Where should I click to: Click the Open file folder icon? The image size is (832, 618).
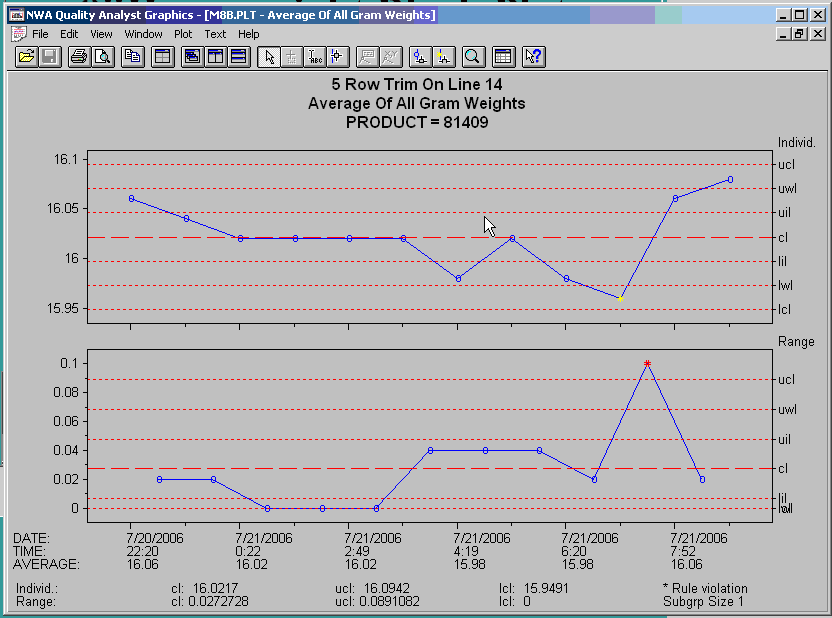pyautogui.click(x=26, y=57)
